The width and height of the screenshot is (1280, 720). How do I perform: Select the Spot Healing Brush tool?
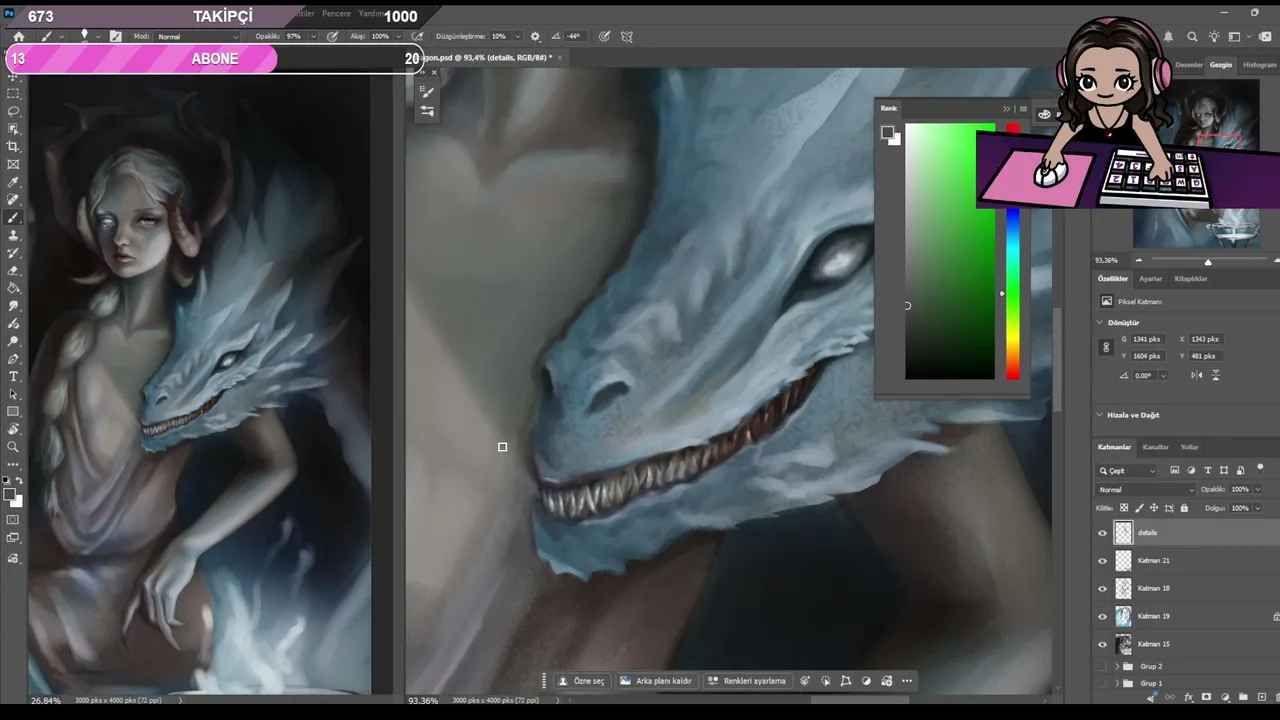pyautogui.click(x=13, y=200)
